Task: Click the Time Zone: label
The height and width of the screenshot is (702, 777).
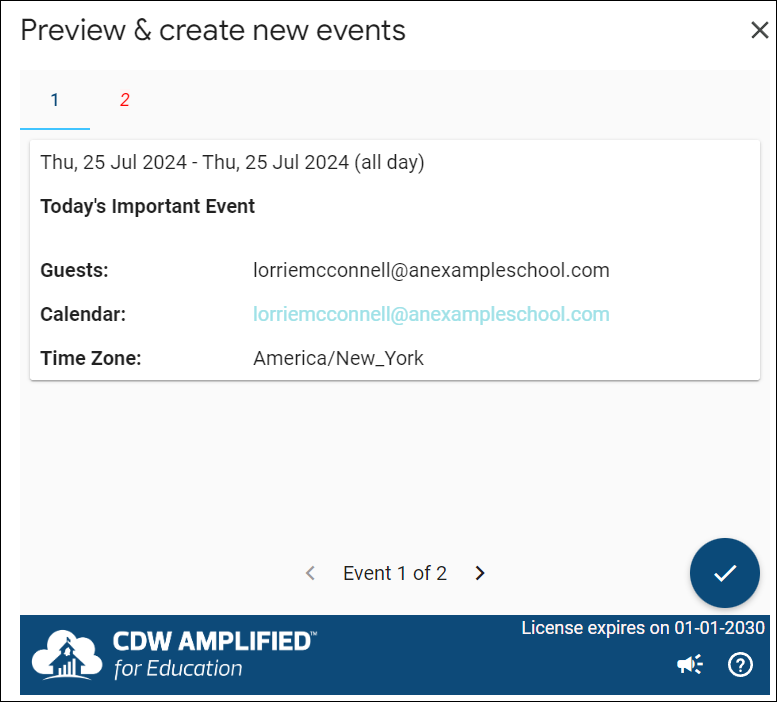Action: coord(91,358)
